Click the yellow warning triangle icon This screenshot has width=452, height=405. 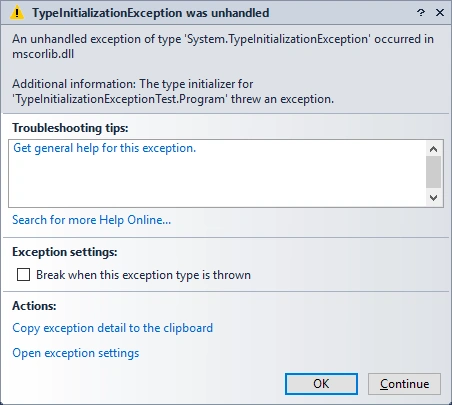point(17,13)
